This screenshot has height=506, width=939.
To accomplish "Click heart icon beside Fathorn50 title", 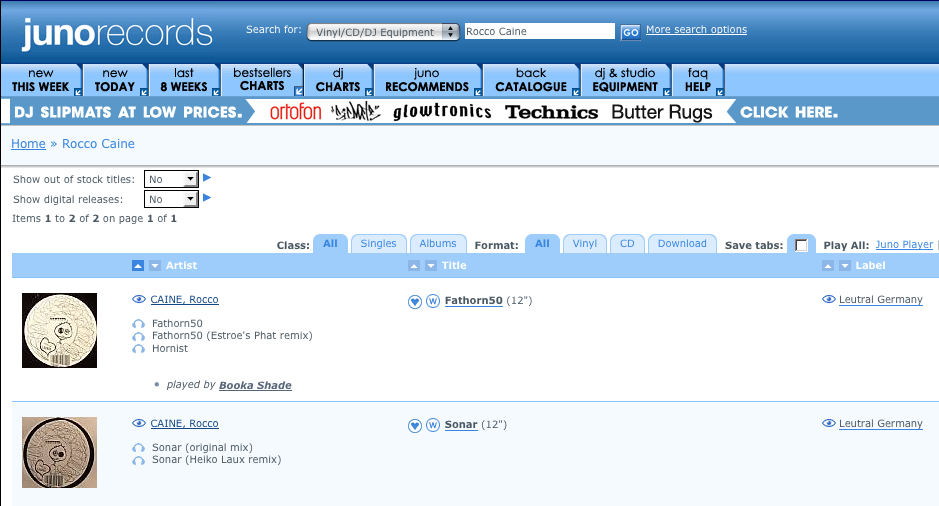I will click(x=415, y=301).
